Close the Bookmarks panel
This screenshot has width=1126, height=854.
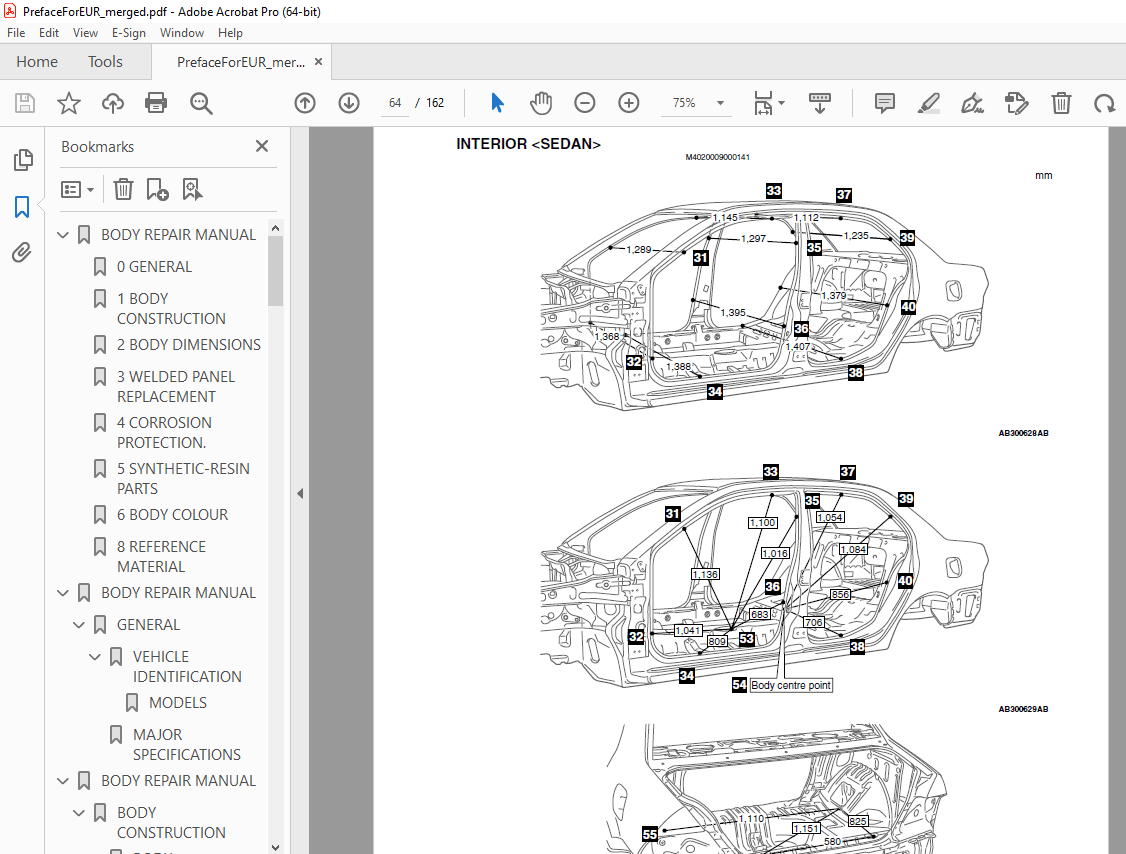click(262, 147)
